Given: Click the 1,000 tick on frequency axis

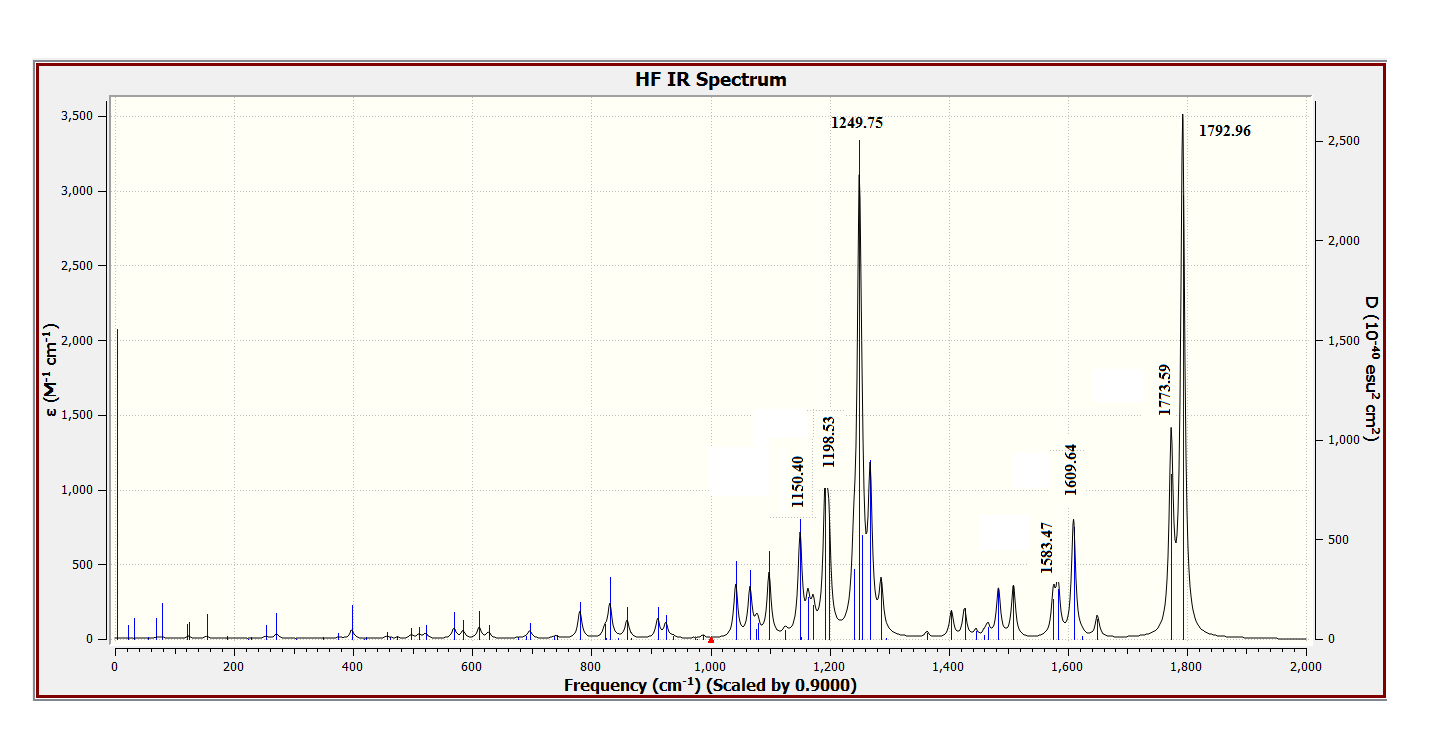Looking at the screenshot, I should pos(710,666).
